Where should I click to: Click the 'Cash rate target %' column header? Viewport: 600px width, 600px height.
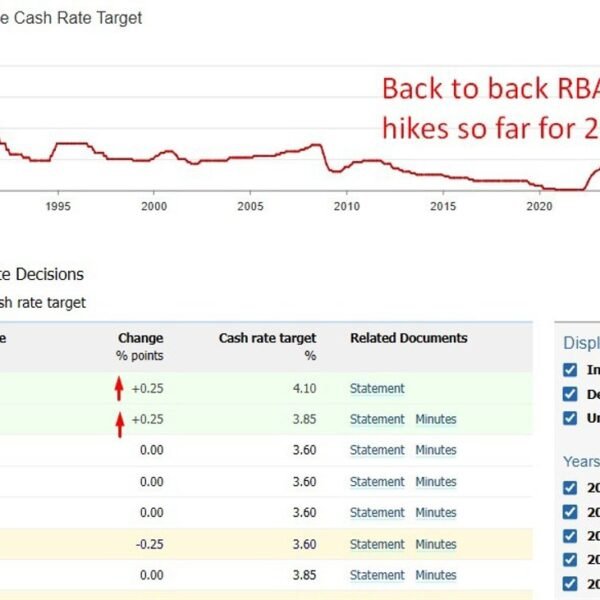(267, 347)
